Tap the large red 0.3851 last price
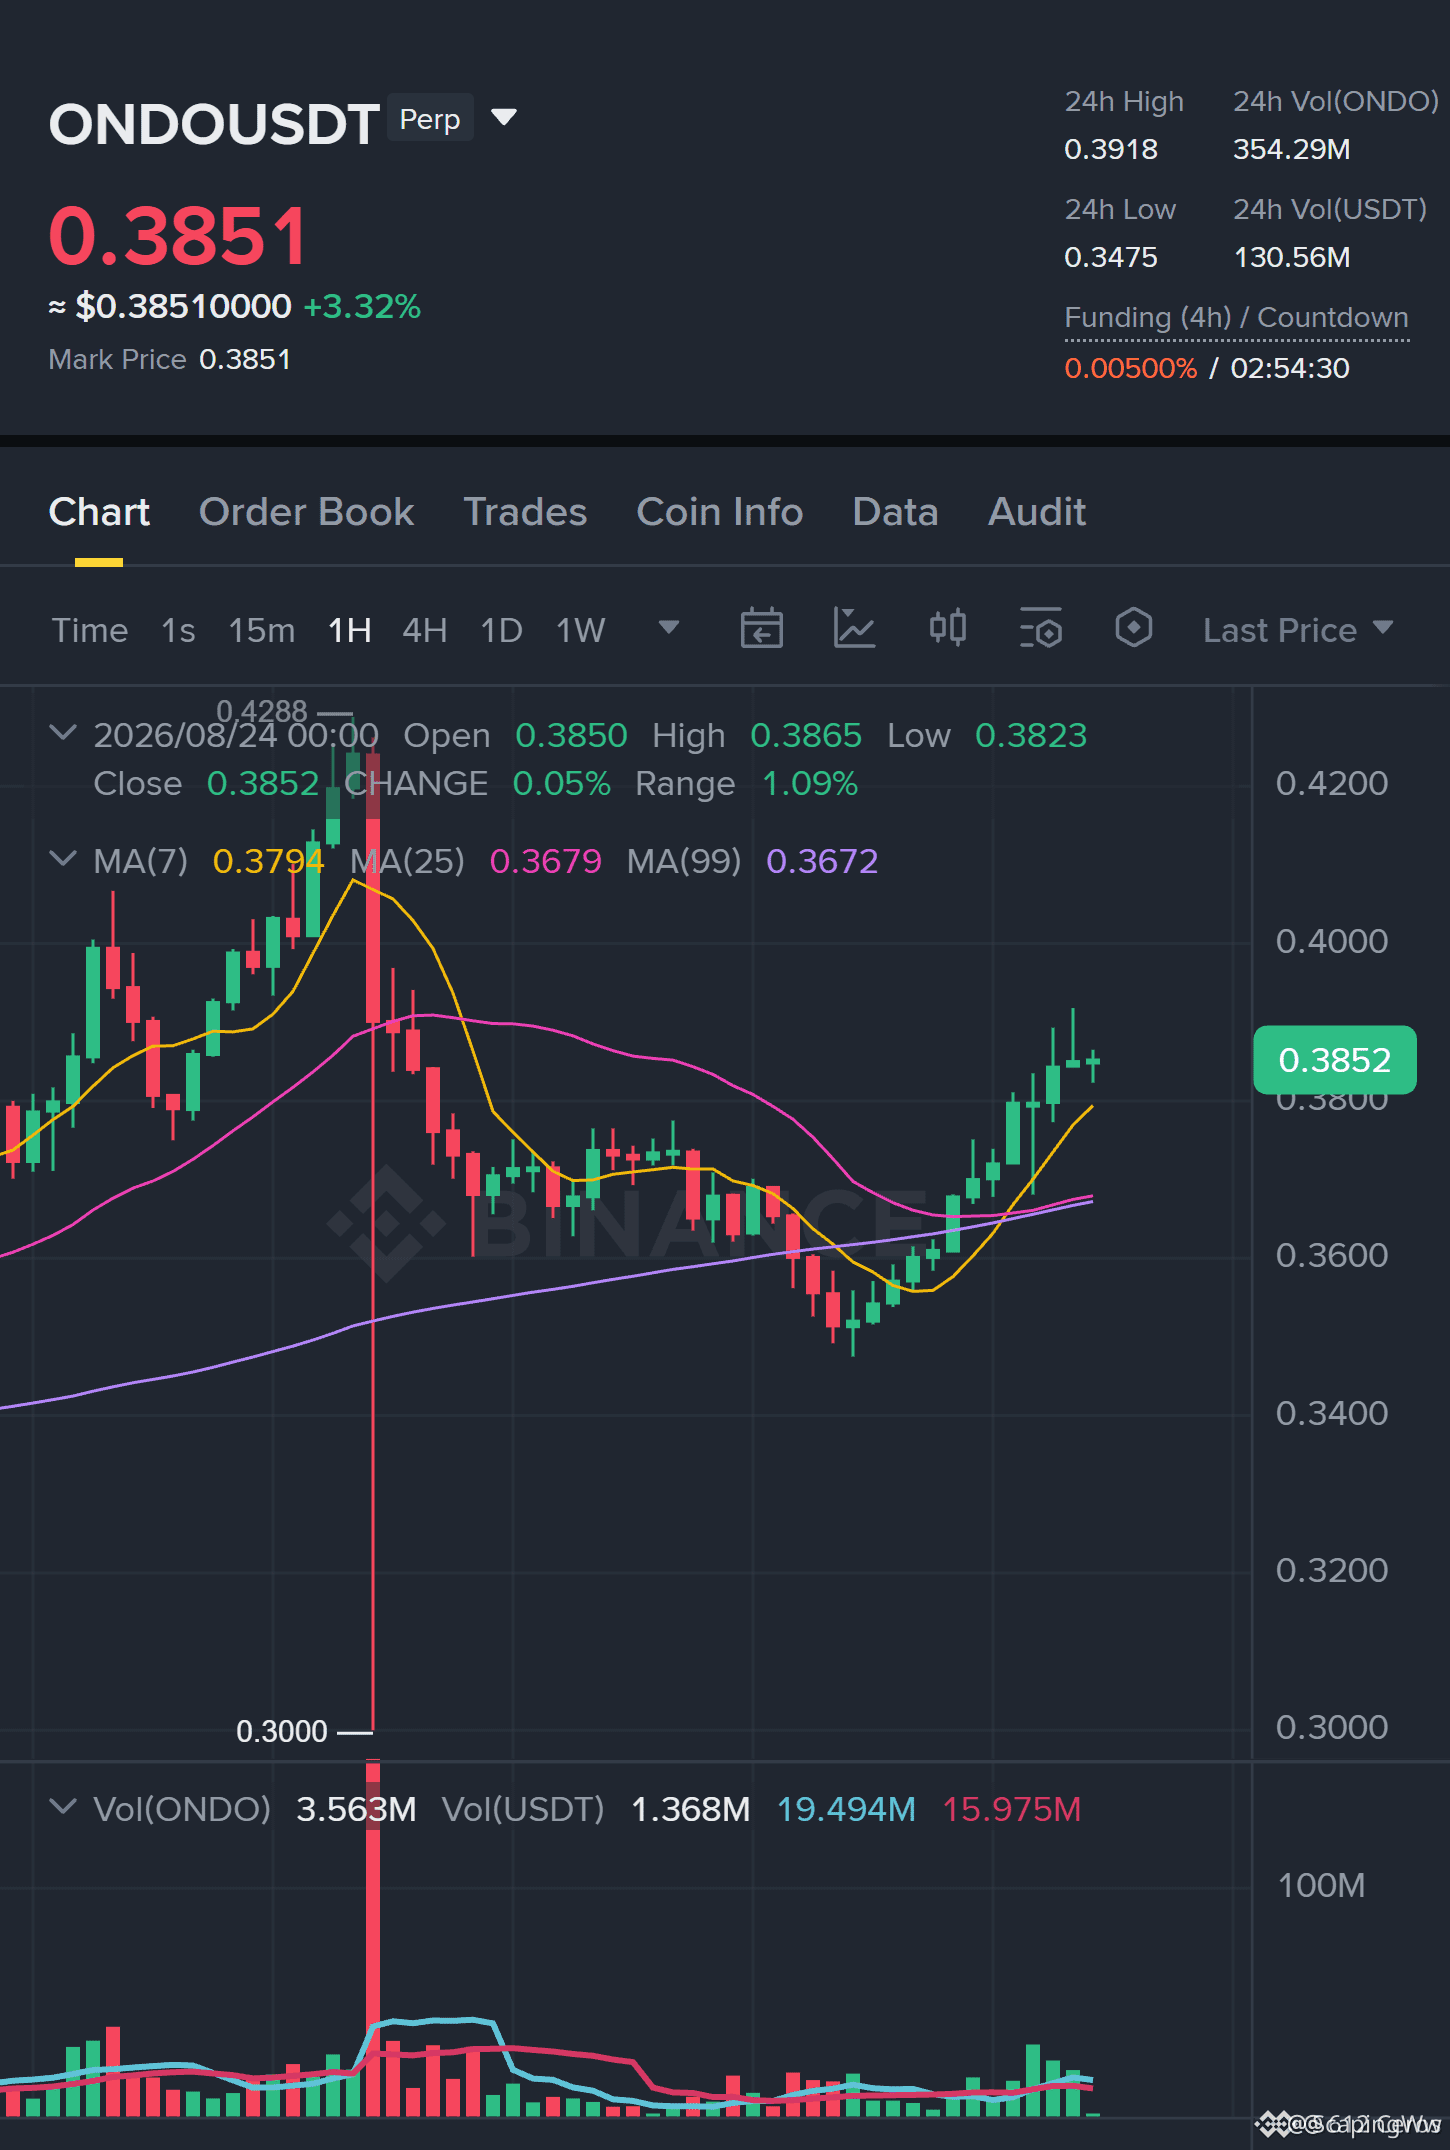 point(178,236)
